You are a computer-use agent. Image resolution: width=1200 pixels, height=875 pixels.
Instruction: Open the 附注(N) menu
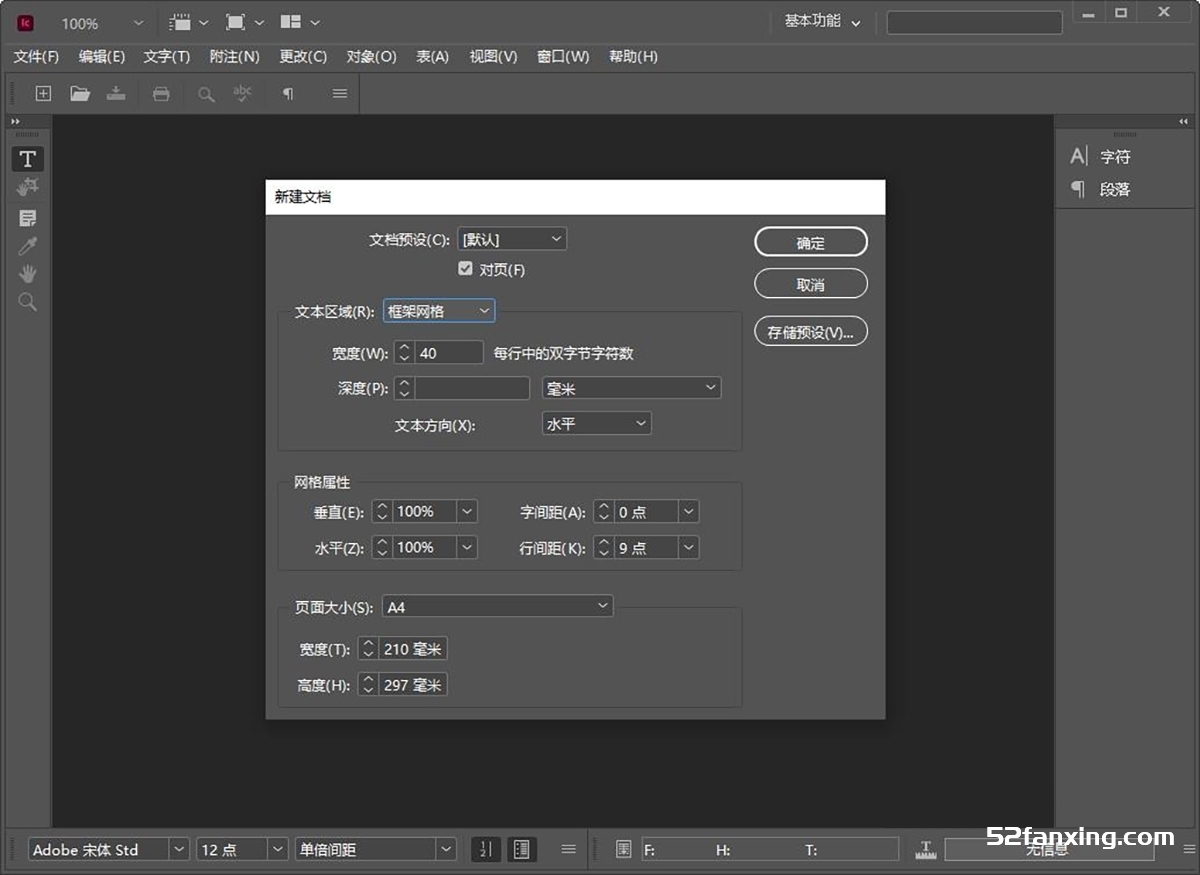pyautogui.click(x=234, y=56)
